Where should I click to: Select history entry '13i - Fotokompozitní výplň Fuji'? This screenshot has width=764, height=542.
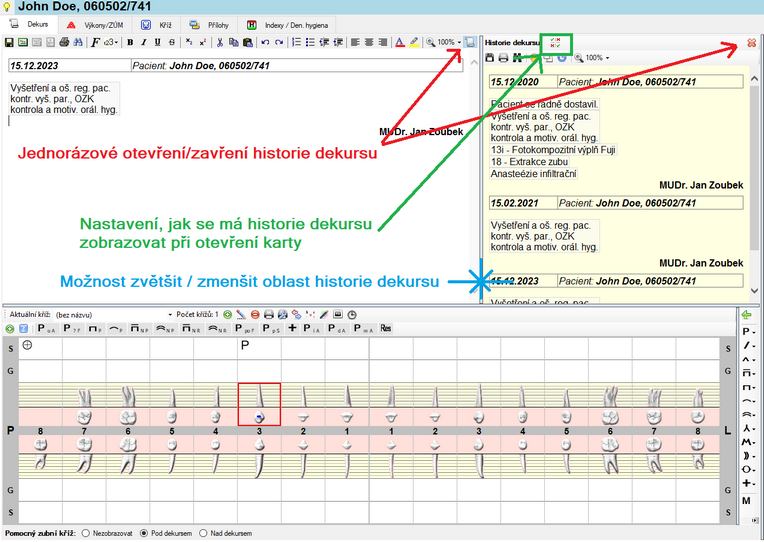(554, 150)
